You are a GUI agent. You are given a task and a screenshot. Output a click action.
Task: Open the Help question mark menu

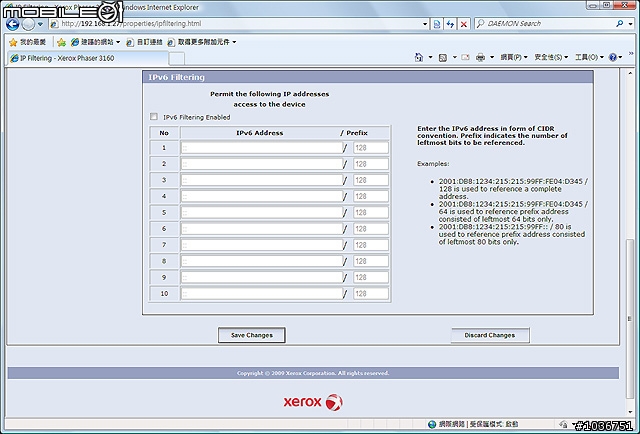pyautogui.click(x=615, y=58)
